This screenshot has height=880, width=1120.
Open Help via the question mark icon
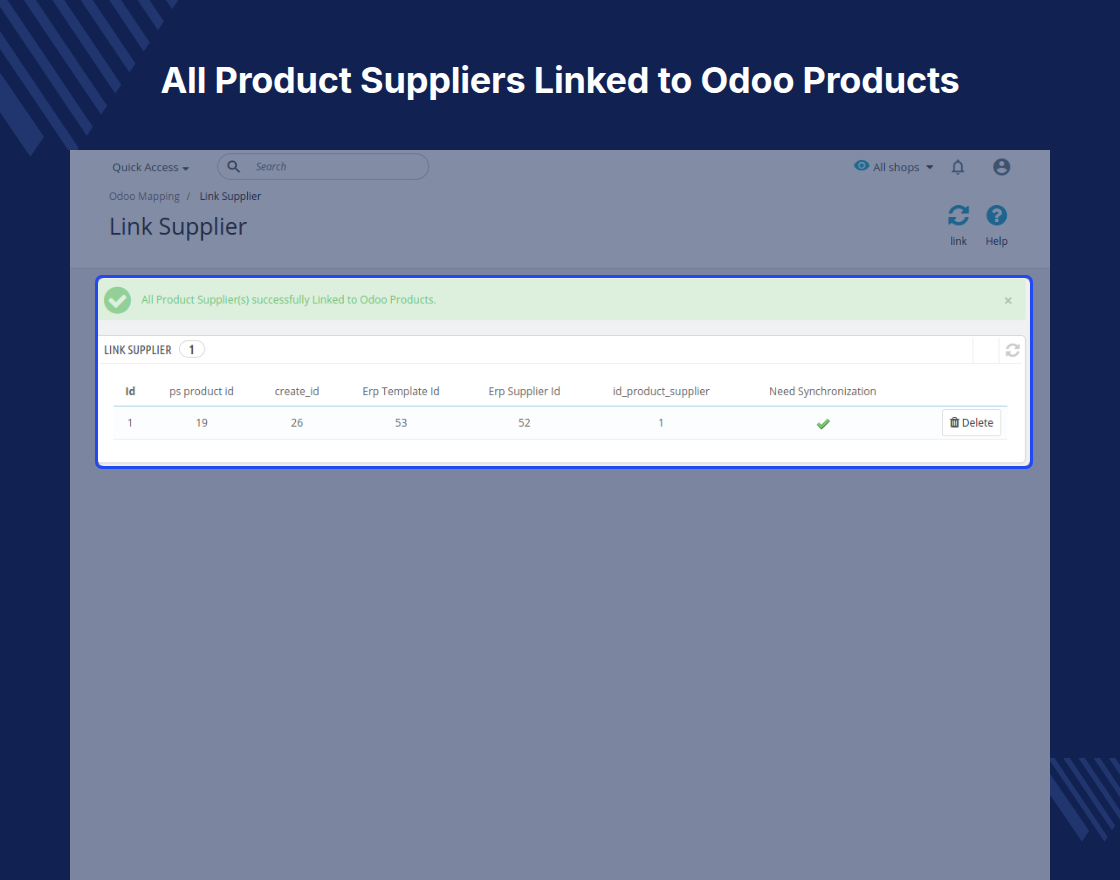(x=996, y=216)
